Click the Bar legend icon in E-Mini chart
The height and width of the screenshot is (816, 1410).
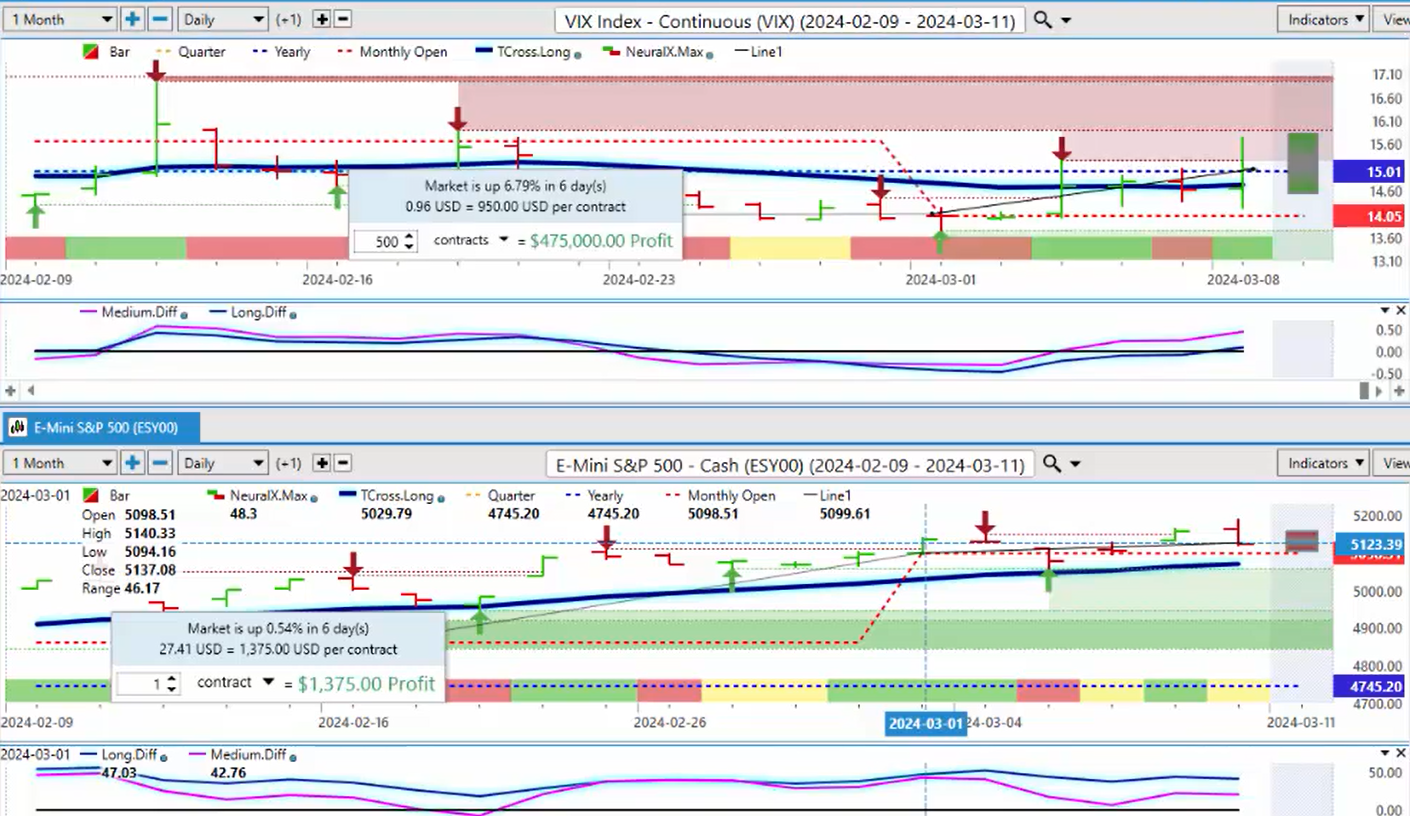91,496
